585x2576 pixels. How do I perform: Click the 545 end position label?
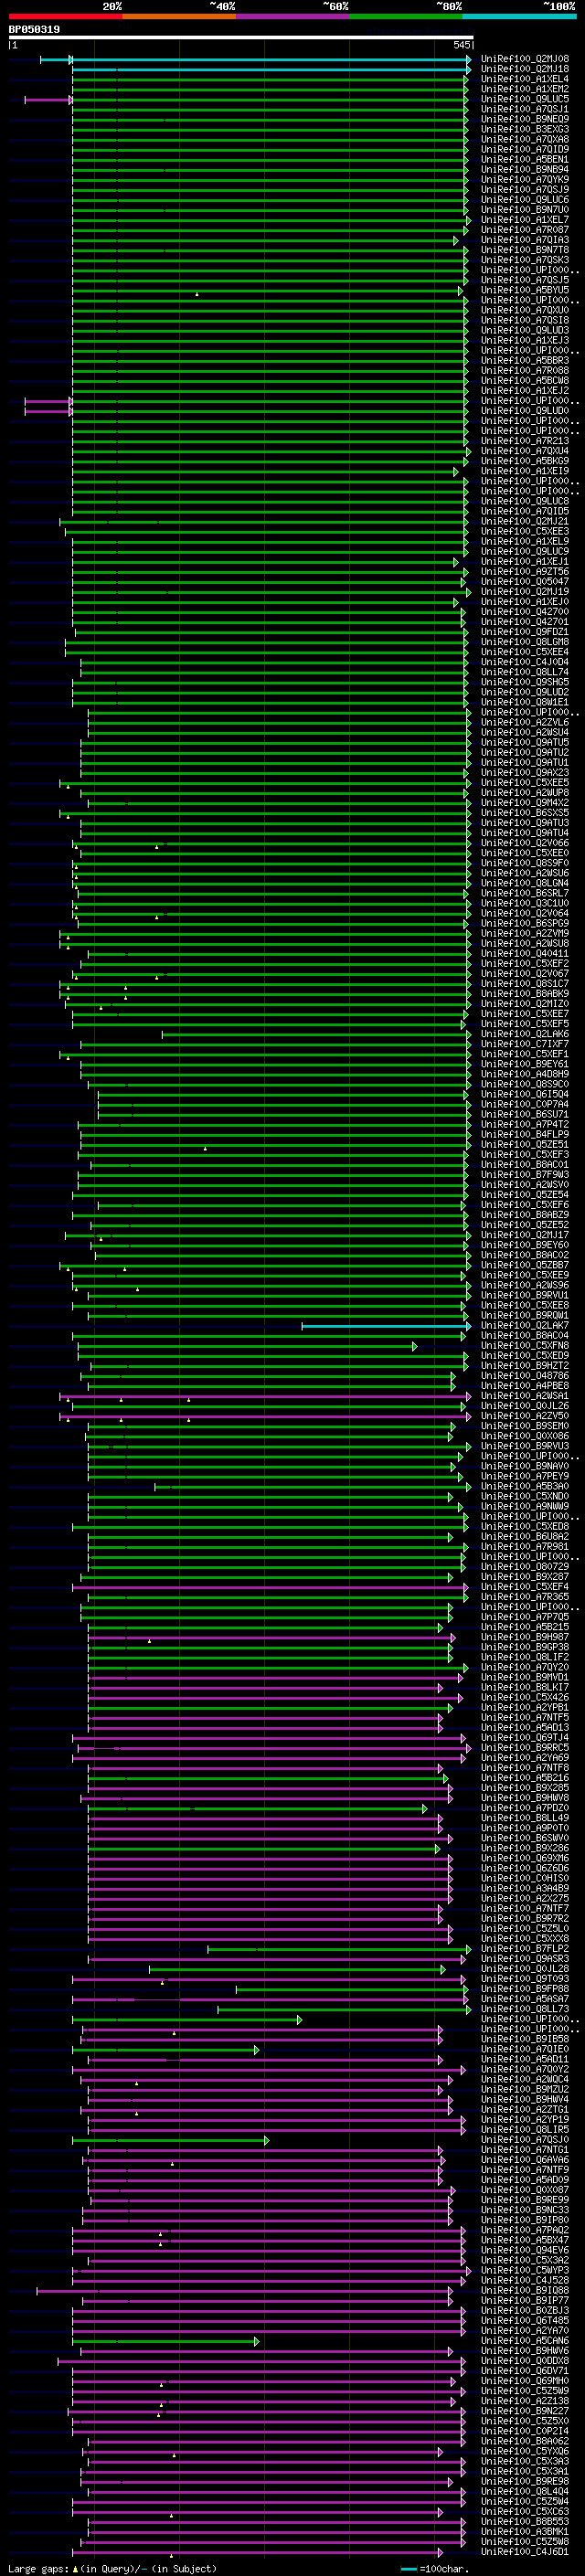(461, 45)
